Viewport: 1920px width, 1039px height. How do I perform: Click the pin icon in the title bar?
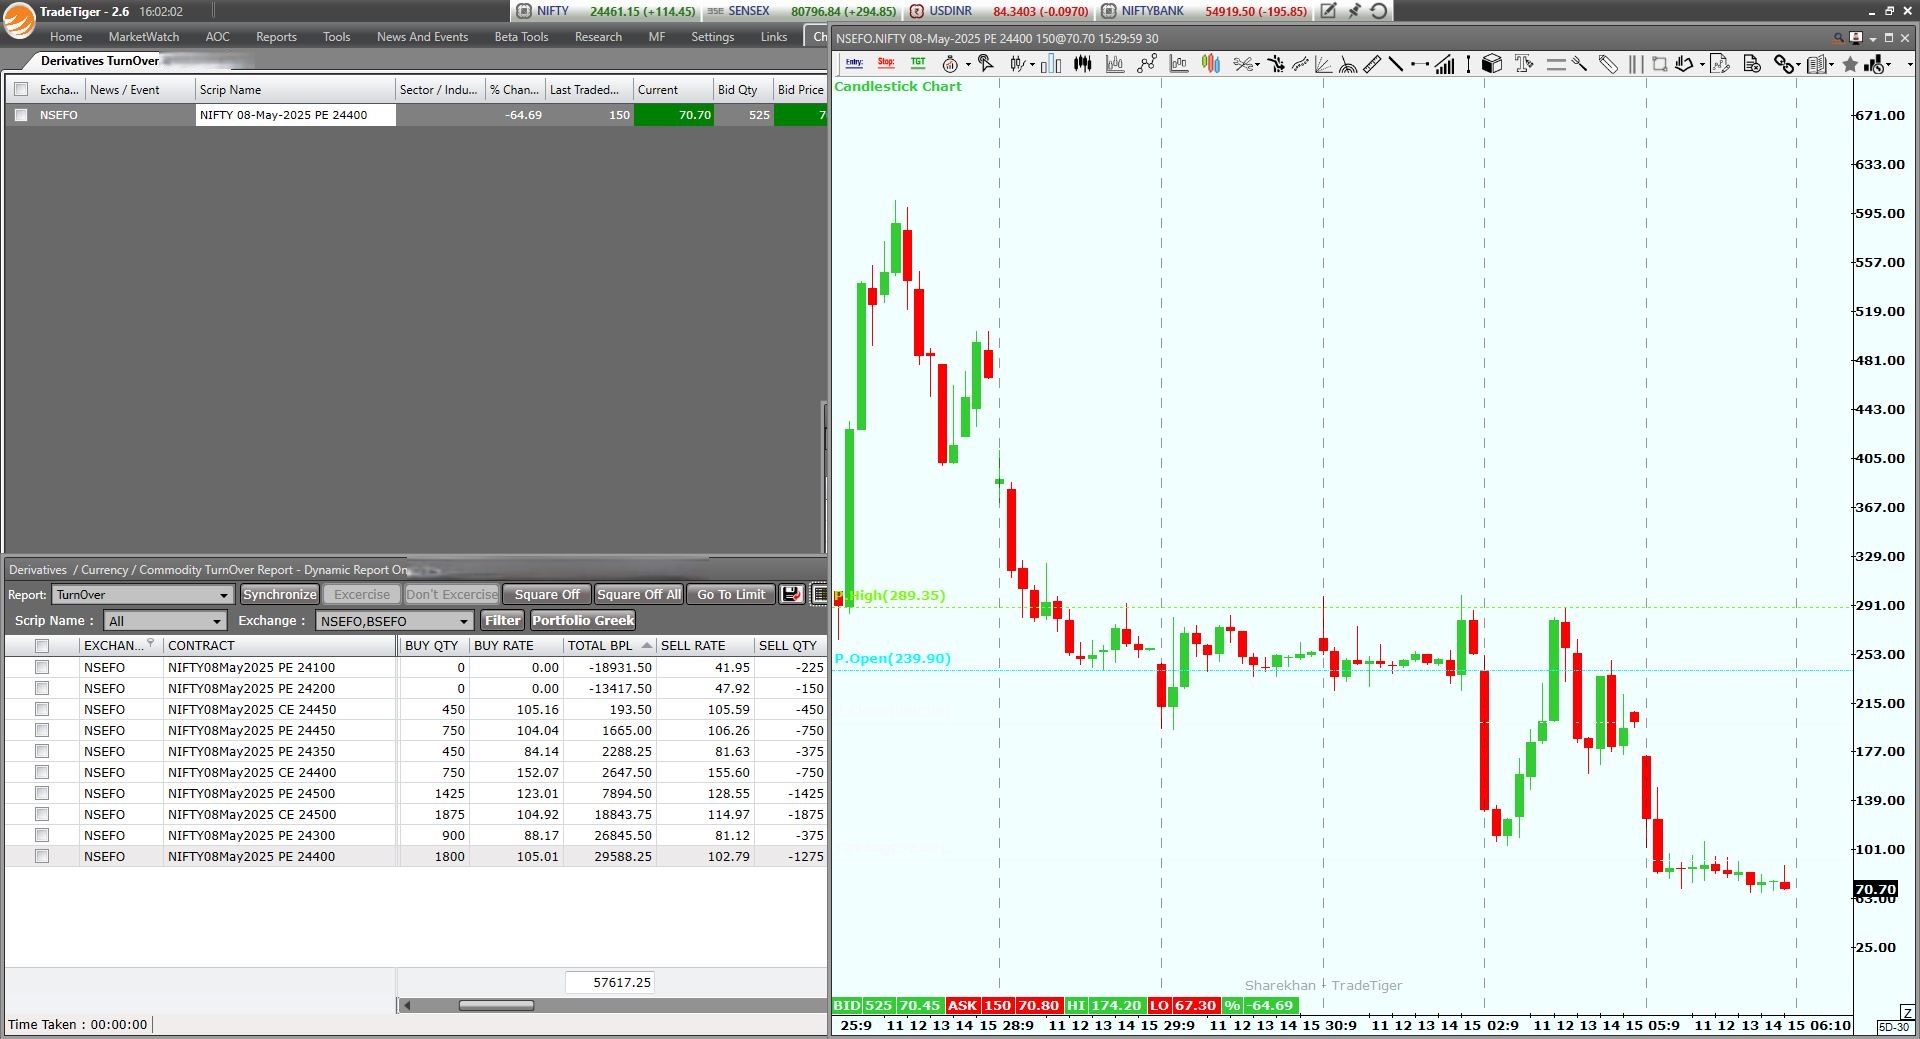[x=1354, y=11]
